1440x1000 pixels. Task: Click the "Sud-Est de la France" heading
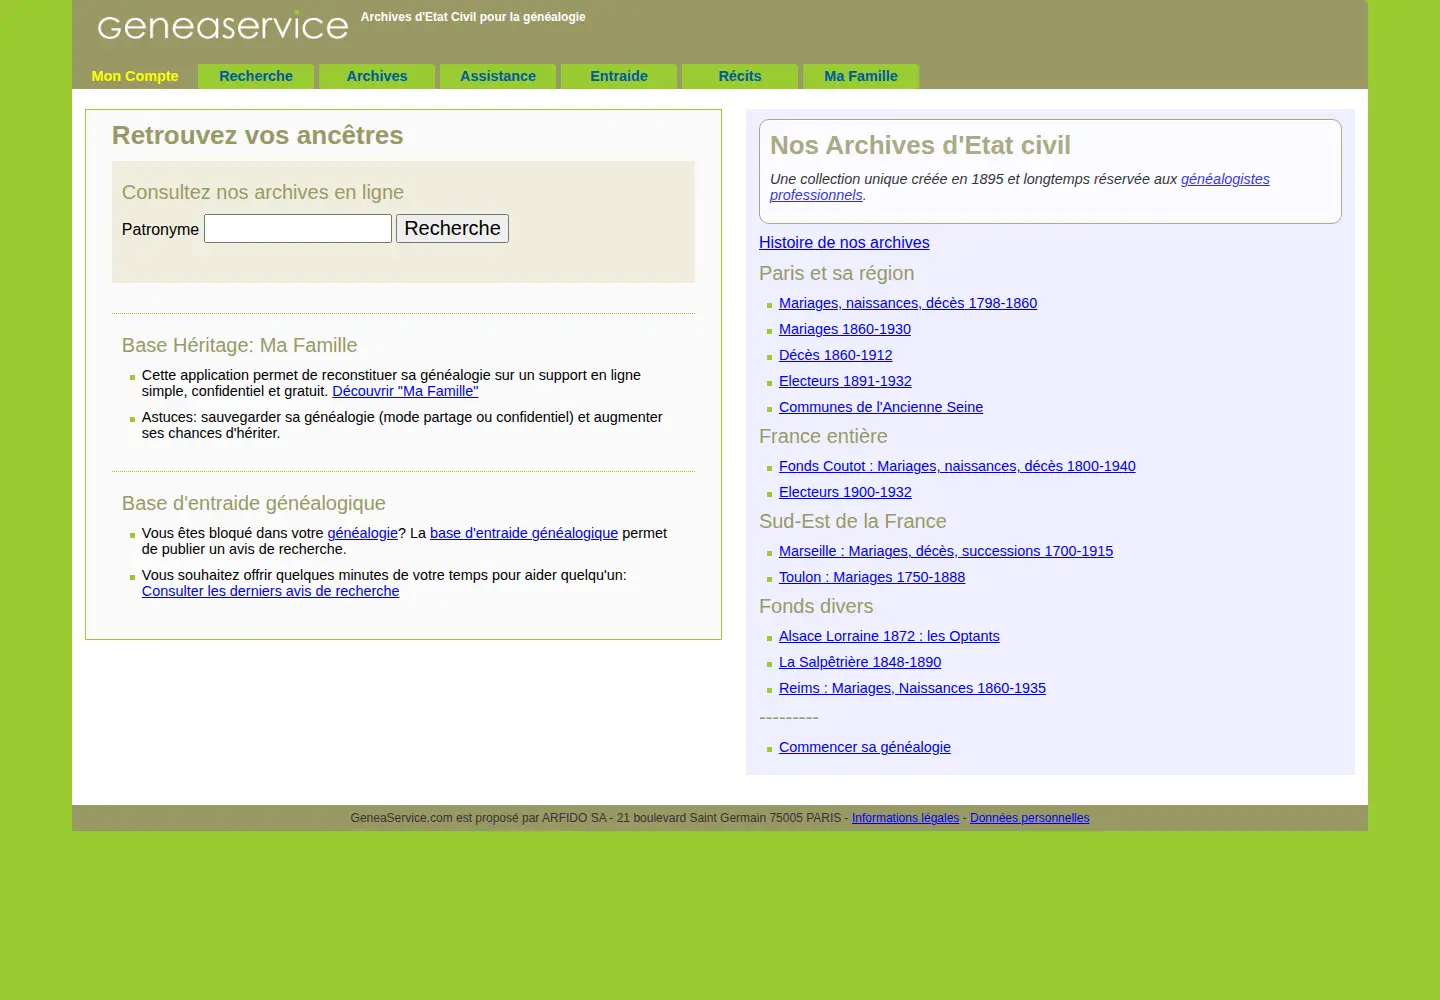852,521
